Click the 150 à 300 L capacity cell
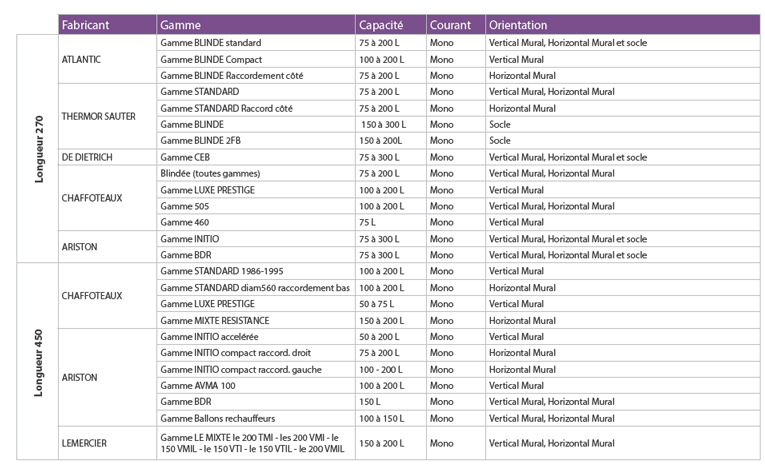The height and width of the screenshot is (467, 765). pyautogui.click(x=391, y=124)
